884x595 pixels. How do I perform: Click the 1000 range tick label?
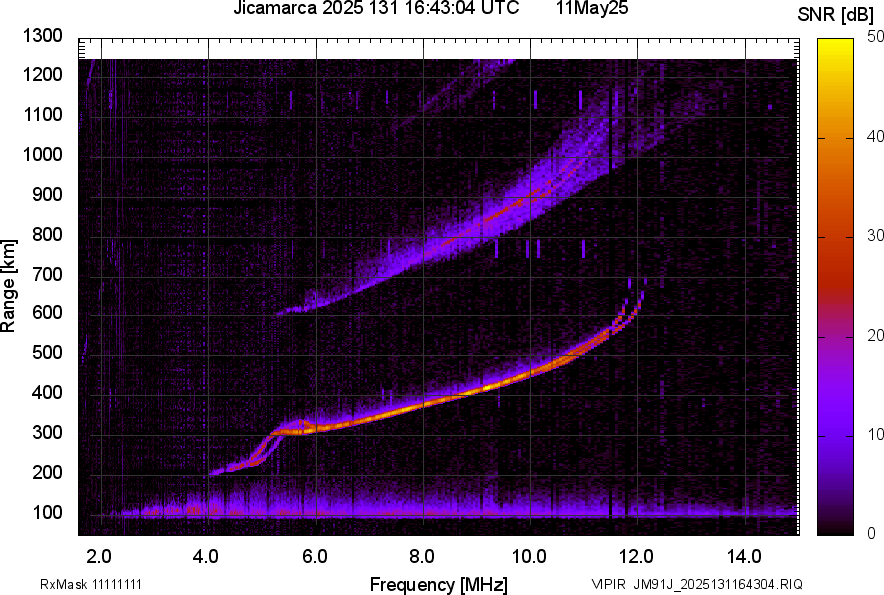coord(42,154)
